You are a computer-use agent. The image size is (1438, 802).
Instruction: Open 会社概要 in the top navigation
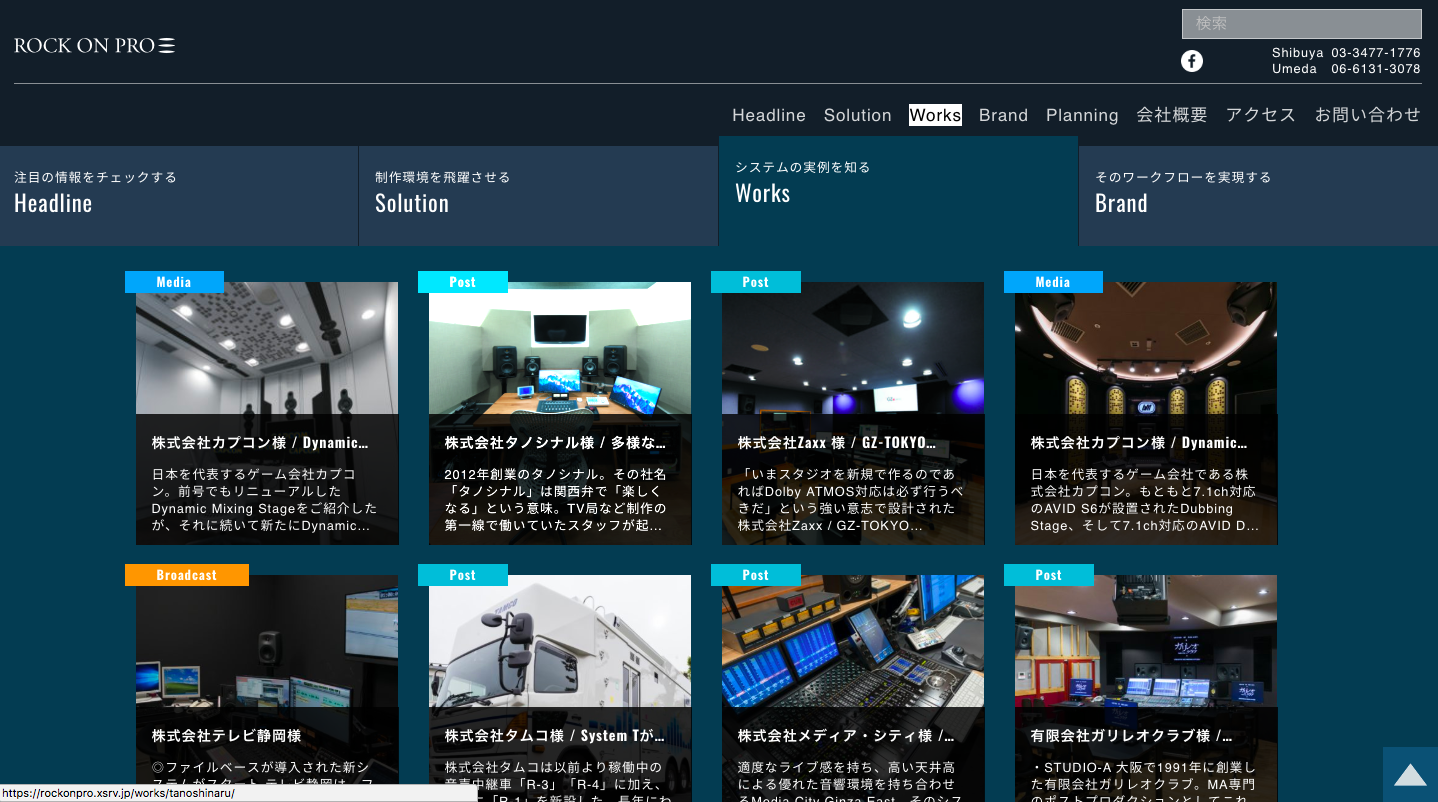[x=1172, y=115]
